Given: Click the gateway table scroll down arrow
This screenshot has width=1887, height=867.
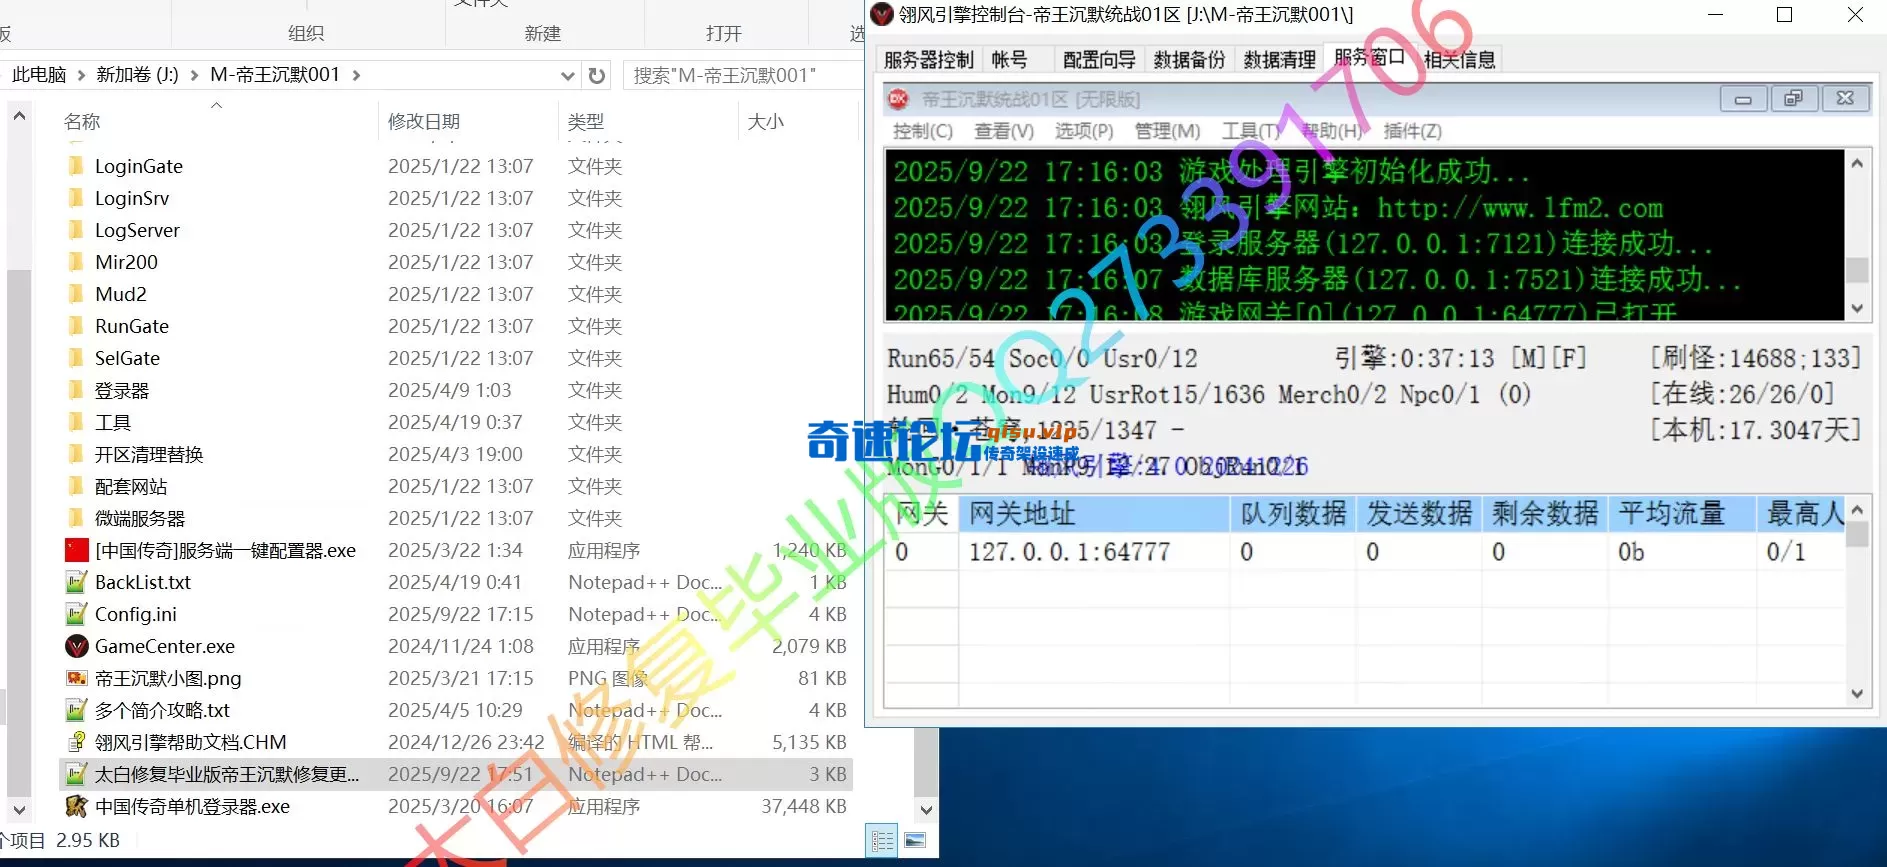Looking at the screenshot, I should click(x=1857, y=694).
